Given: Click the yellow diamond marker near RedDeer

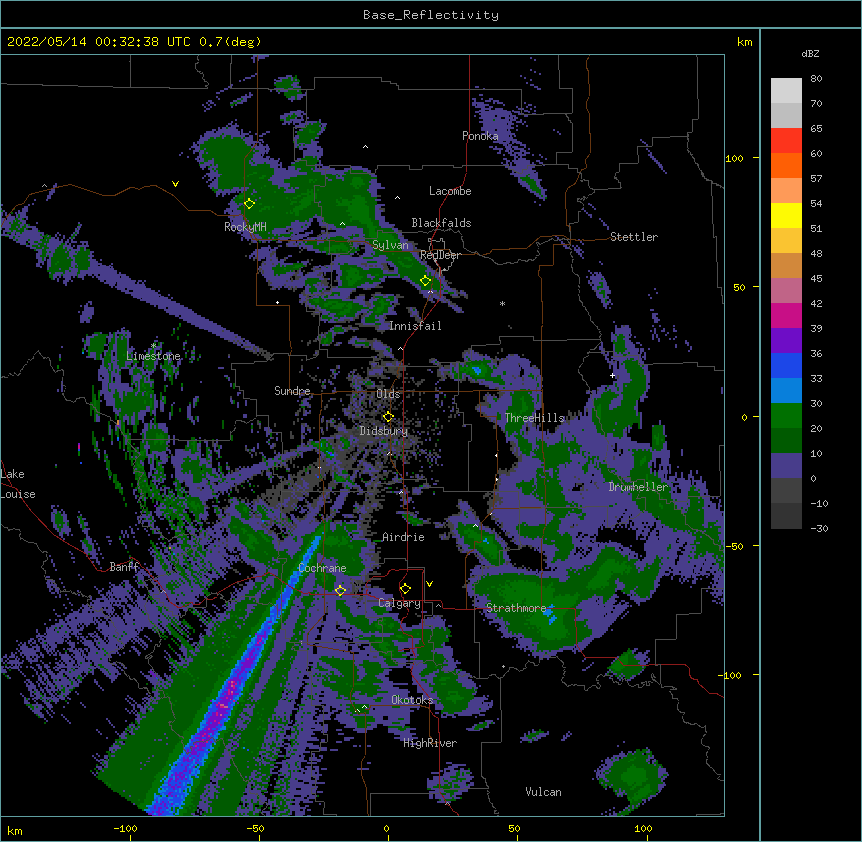Looking at the screenshot, I should coord(426,281).
